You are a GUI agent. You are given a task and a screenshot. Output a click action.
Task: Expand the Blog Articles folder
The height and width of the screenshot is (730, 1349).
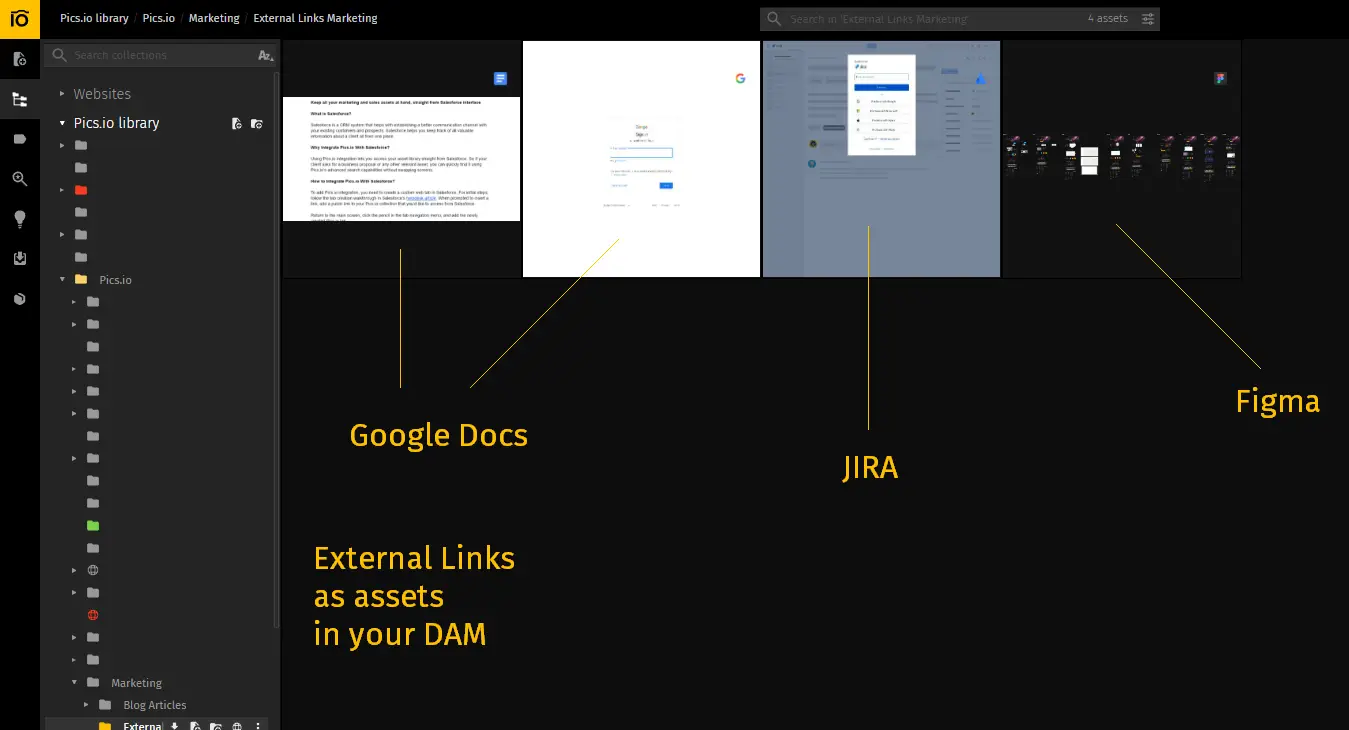click(x=86, y=705)
